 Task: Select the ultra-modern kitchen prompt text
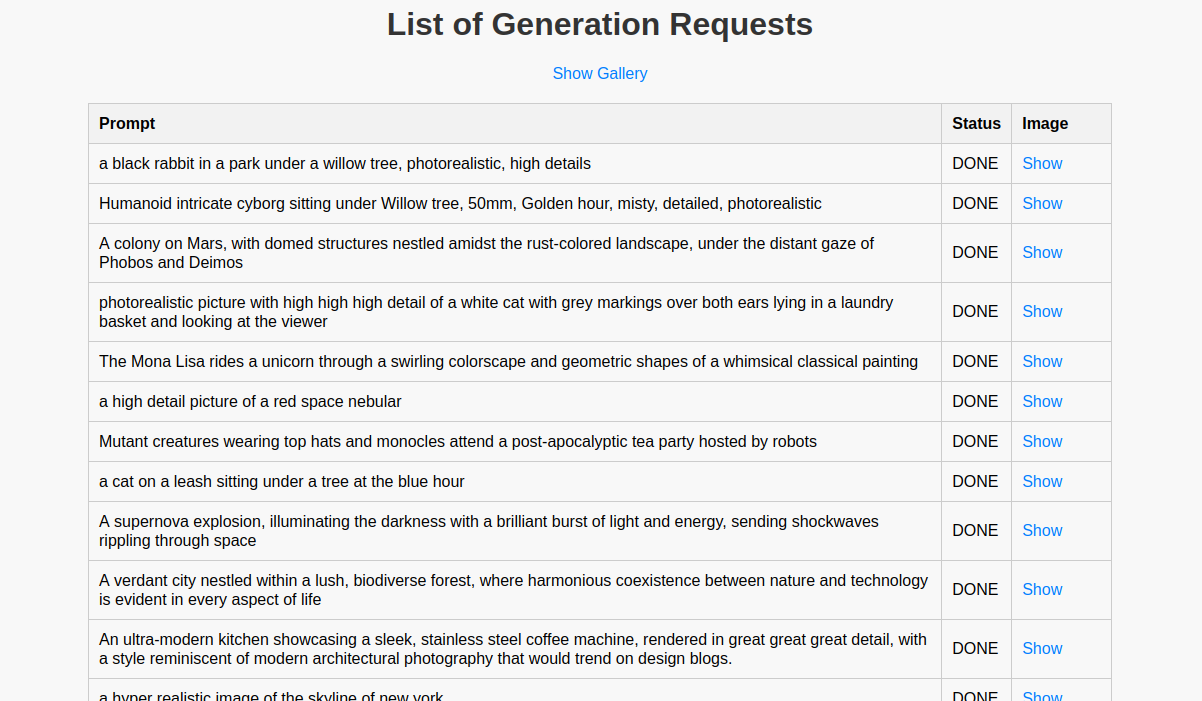point(513,648)
